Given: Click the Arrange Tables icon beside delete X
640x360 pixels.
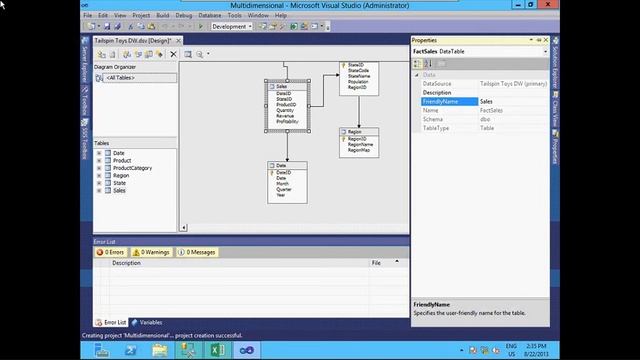Looking at the screenshot, I should click(x=188, y=54).
